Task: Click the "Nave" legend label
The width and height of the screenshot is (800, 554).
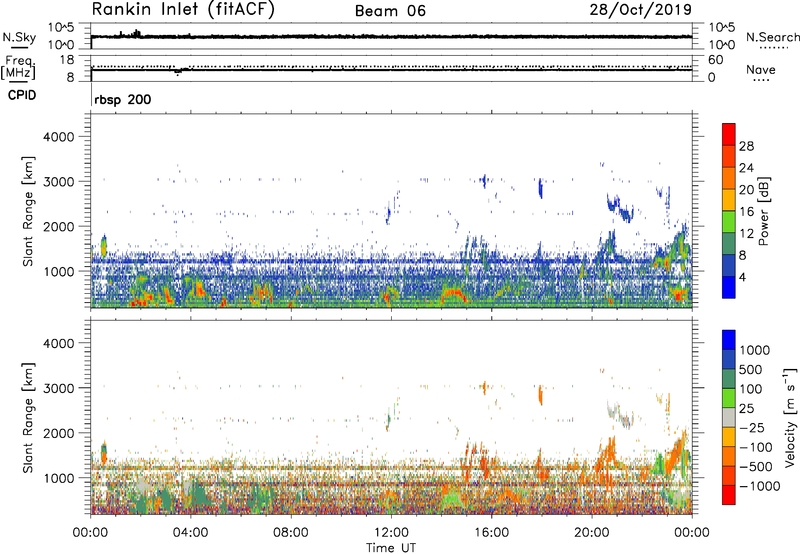Action: click(761, 70)
